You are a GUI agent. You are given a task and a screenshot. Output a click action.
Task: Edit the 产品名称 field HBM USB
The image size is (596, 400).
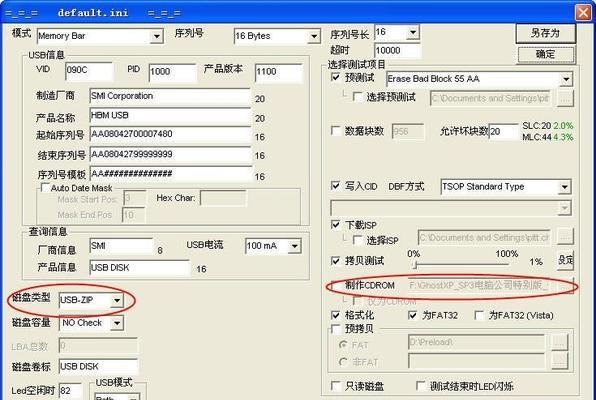170,116
